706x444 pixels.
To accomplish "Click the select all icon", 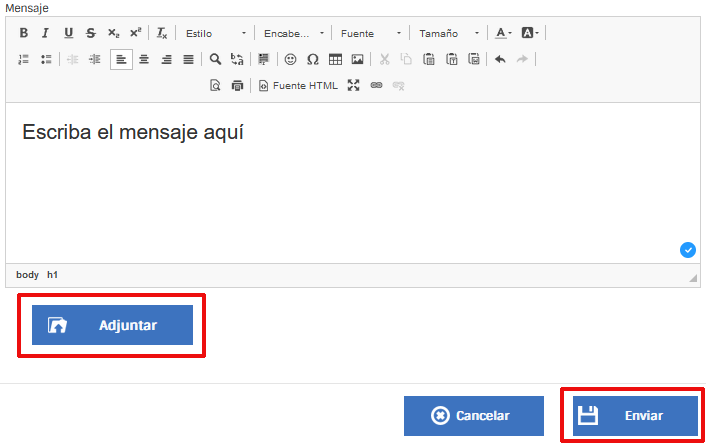I will (263, 59).
